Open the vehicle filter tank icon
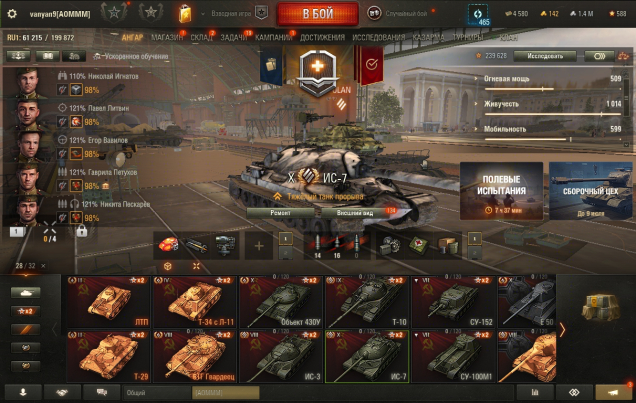This screenshot has width=636, height=403. coord(26,292)
